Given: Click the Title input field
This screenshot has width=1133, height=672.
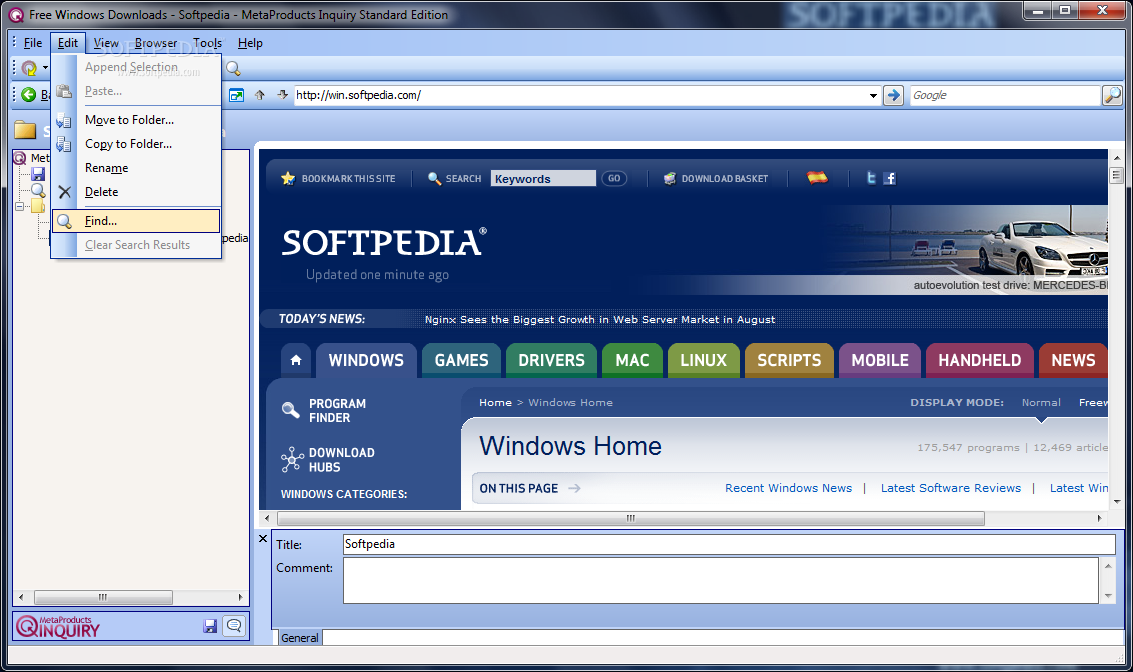Looking at the screenshot, I should click(x=729, y=544).
